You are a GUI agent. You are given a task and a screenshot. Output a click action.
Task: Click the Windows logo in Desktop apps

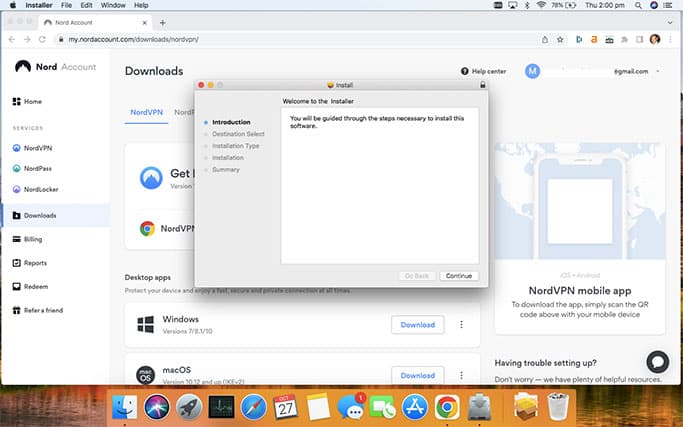coord(145,325)
